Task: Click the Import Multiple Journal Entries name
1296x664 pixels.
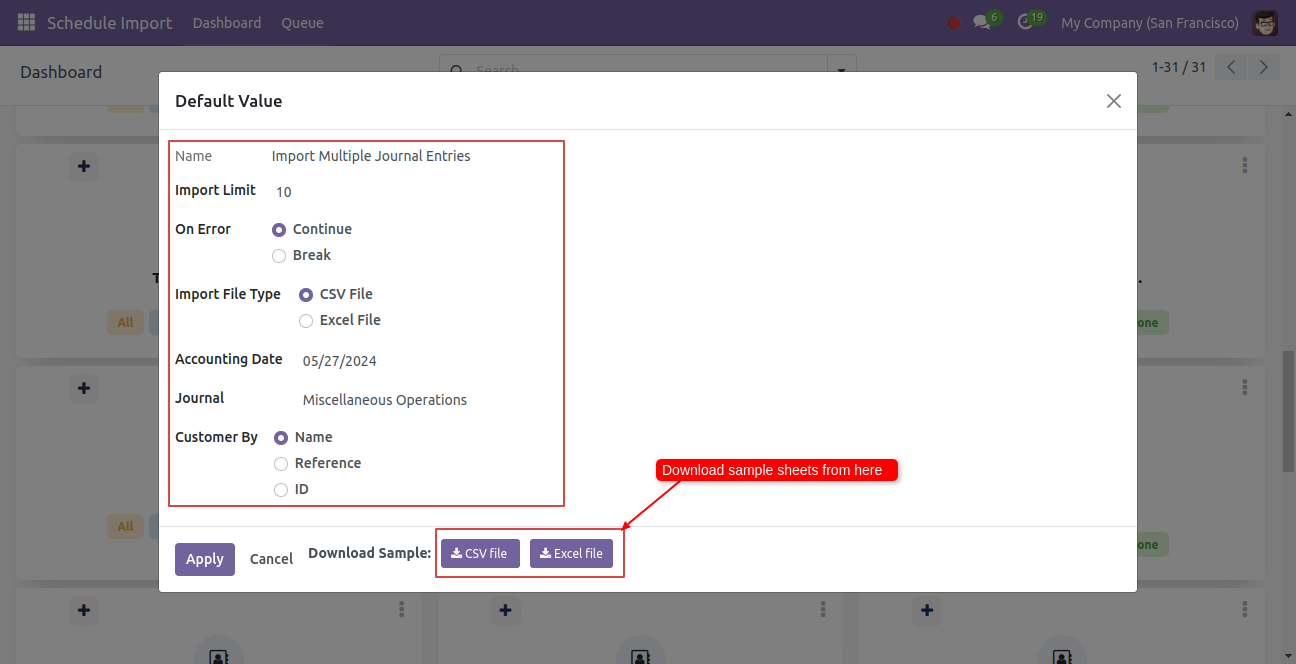Action: [x=371, y=156]
